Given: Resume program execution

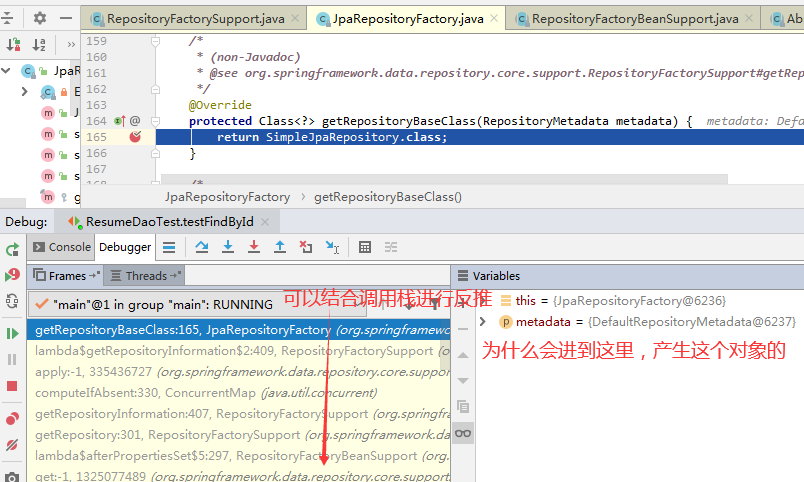Looking at the screenshot, I should pyautogui.click(x=12, y=334).
